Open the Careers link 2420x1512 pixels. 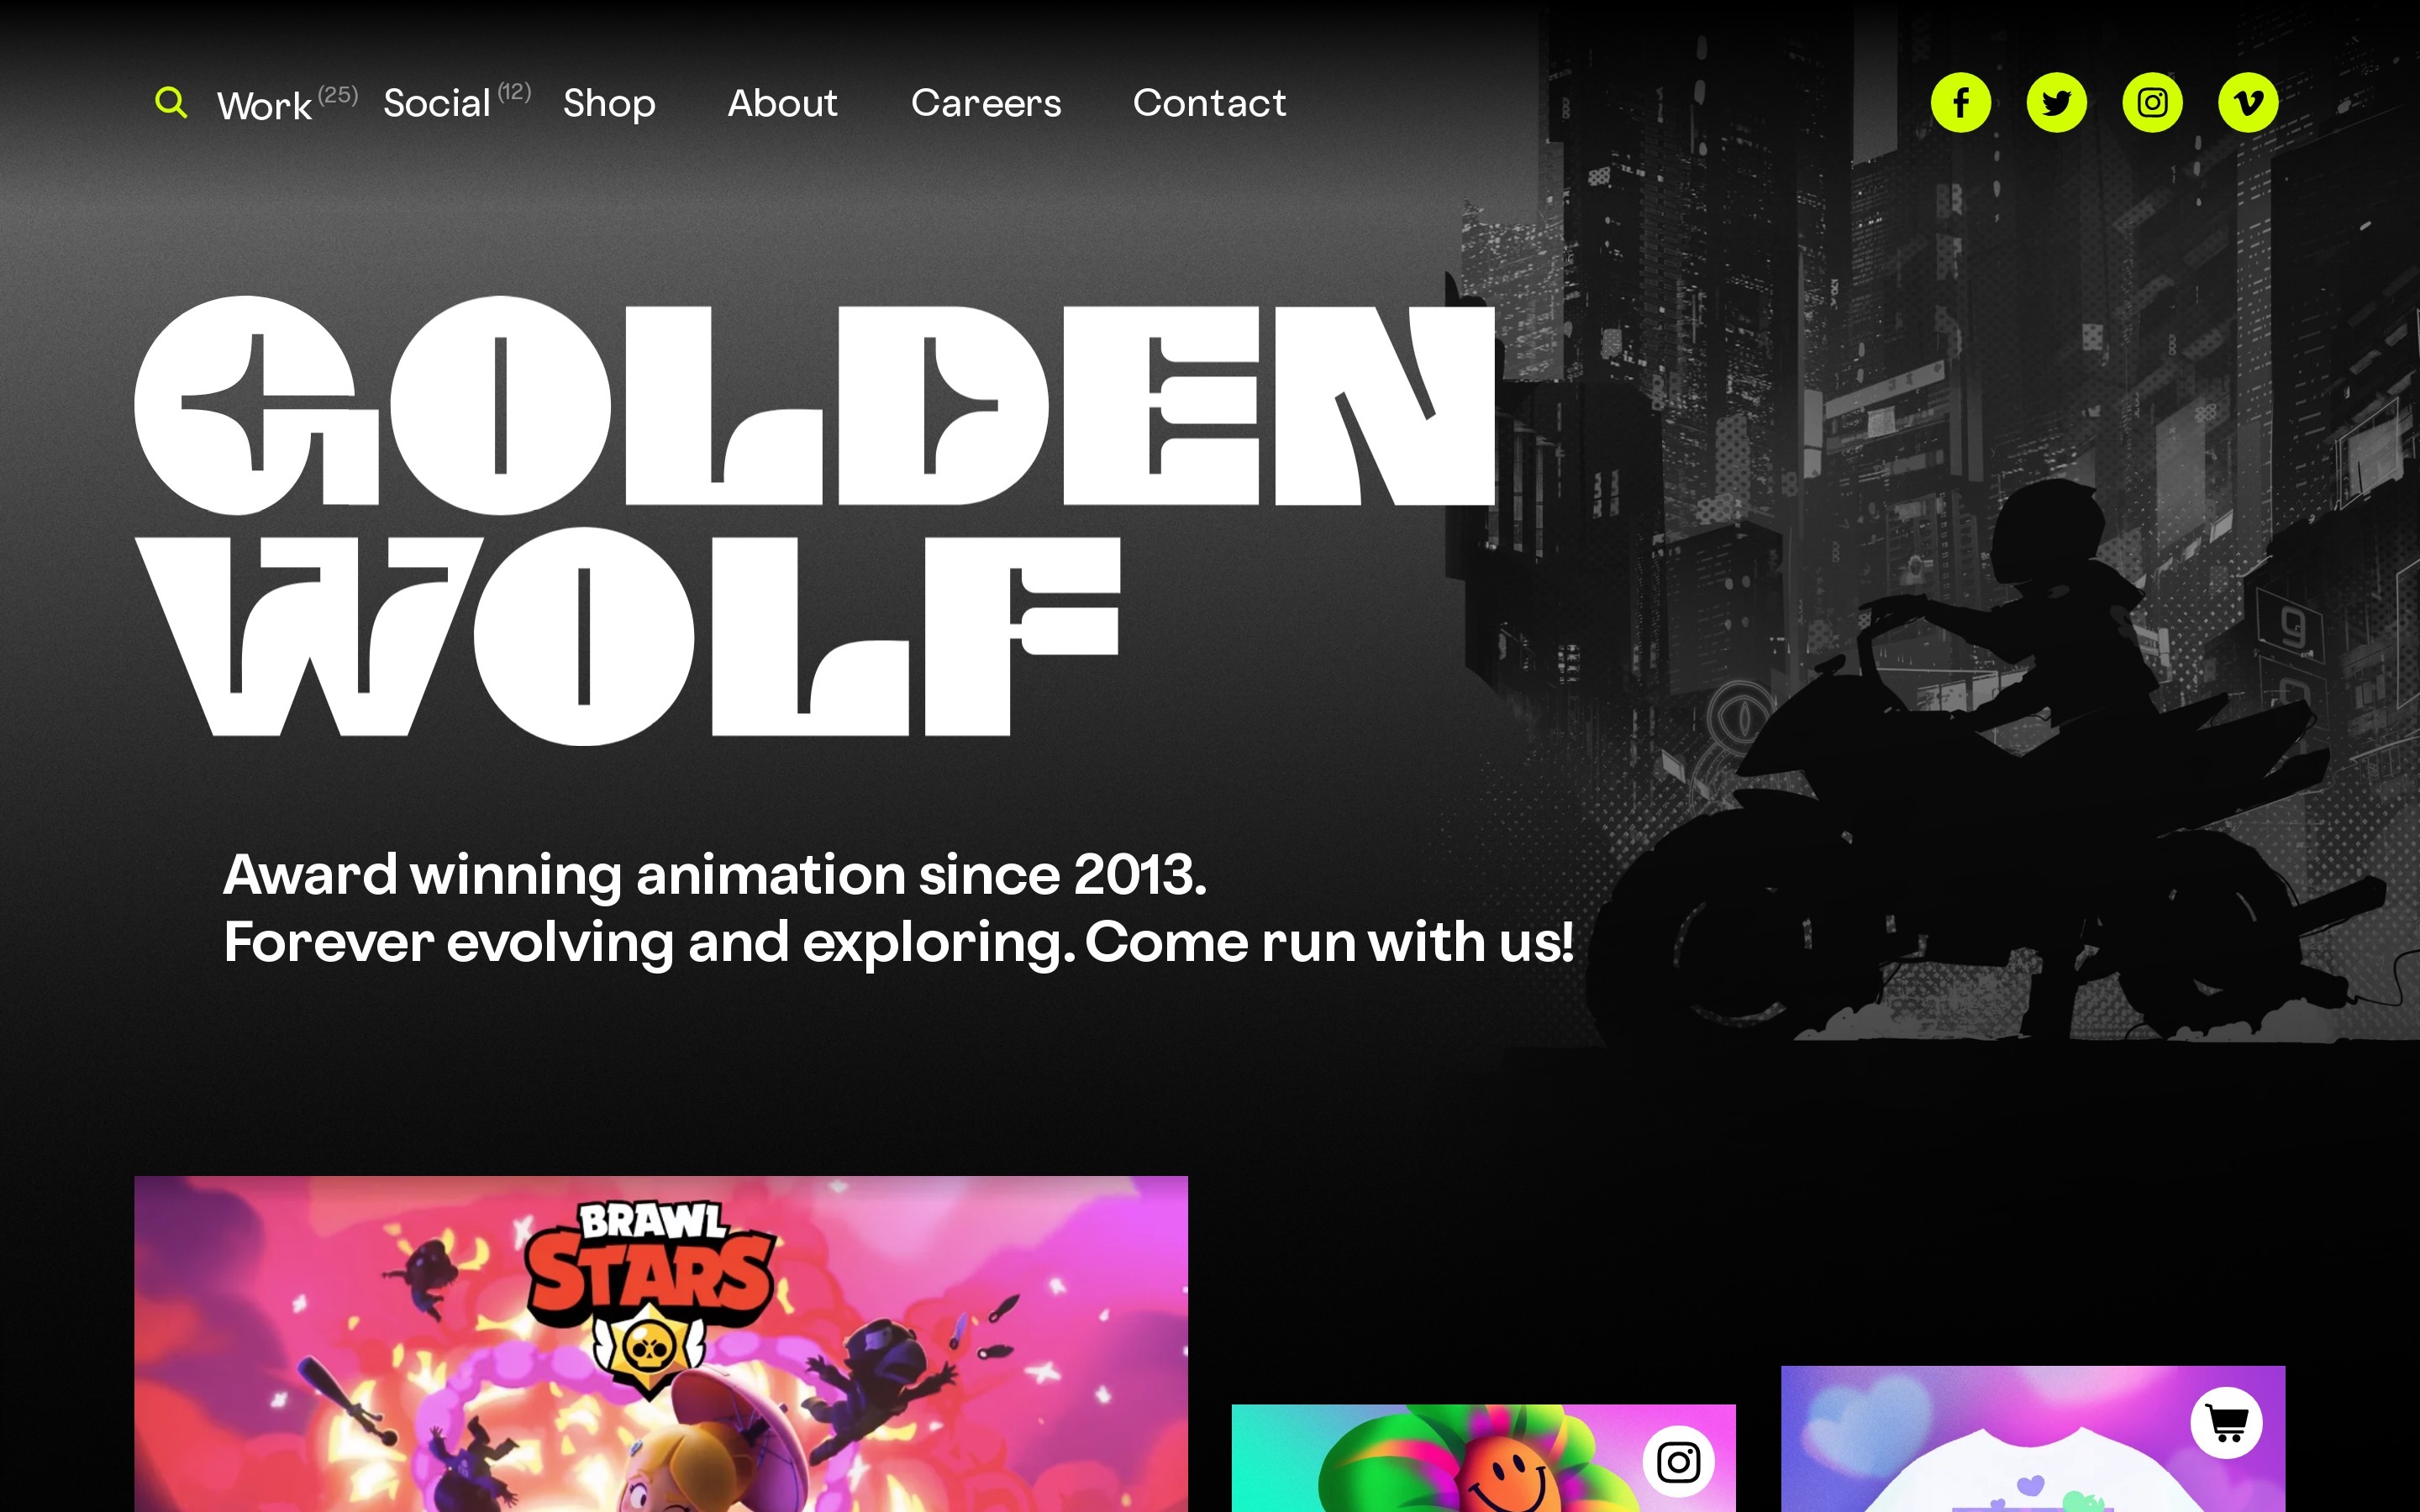point(986,103)
